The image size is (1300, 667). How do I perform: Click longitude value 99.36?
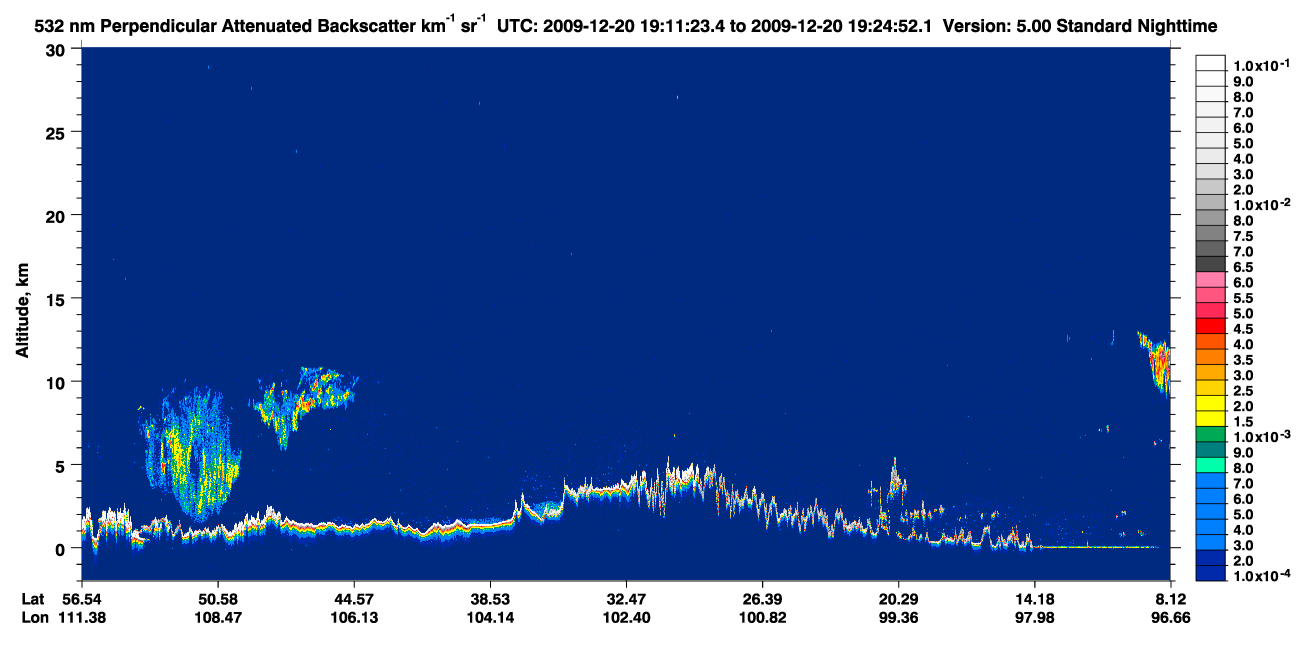coord(899,617)
